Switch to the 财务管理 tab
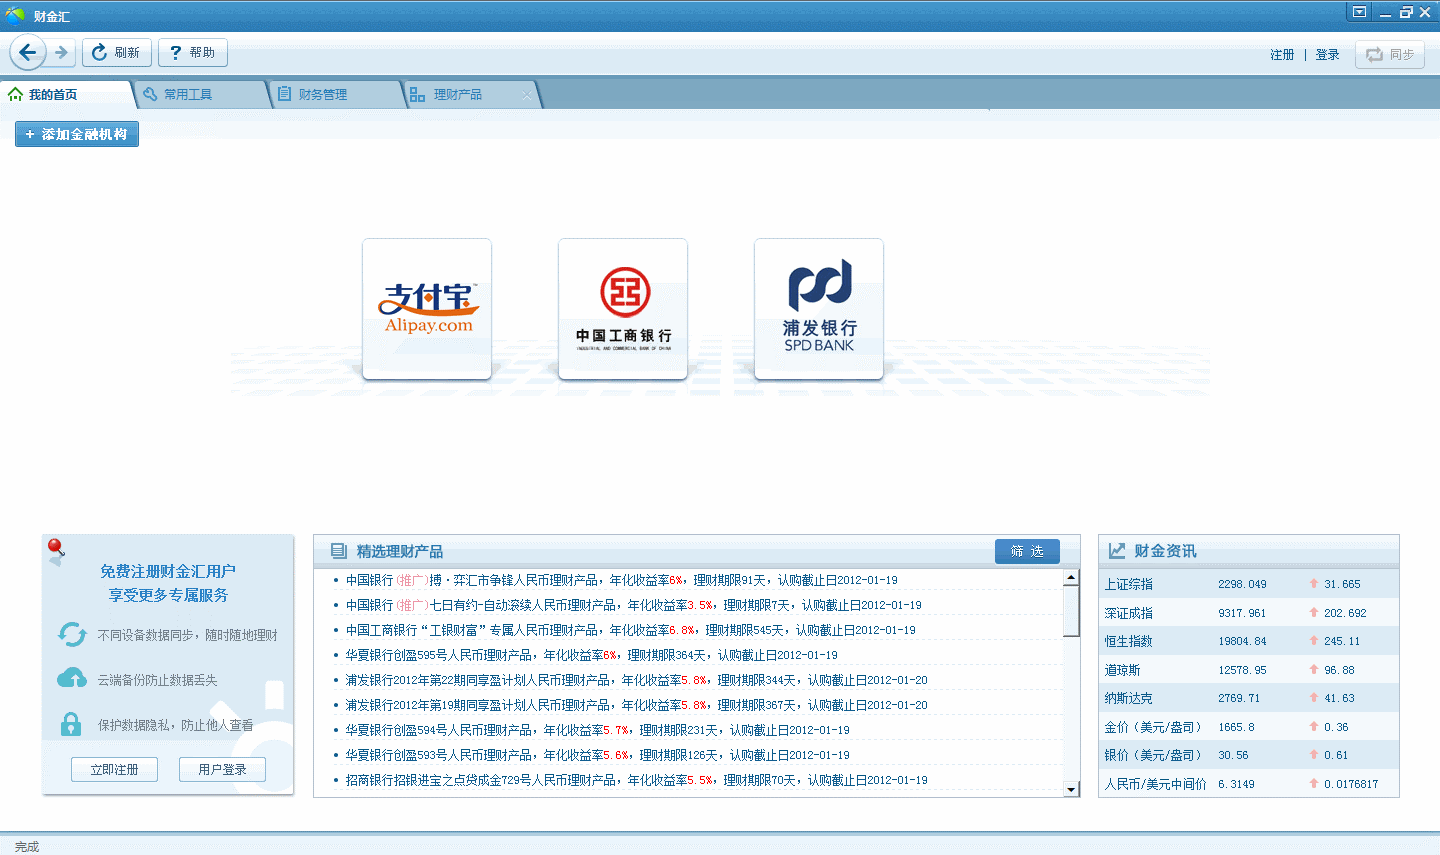 [338, 94]
